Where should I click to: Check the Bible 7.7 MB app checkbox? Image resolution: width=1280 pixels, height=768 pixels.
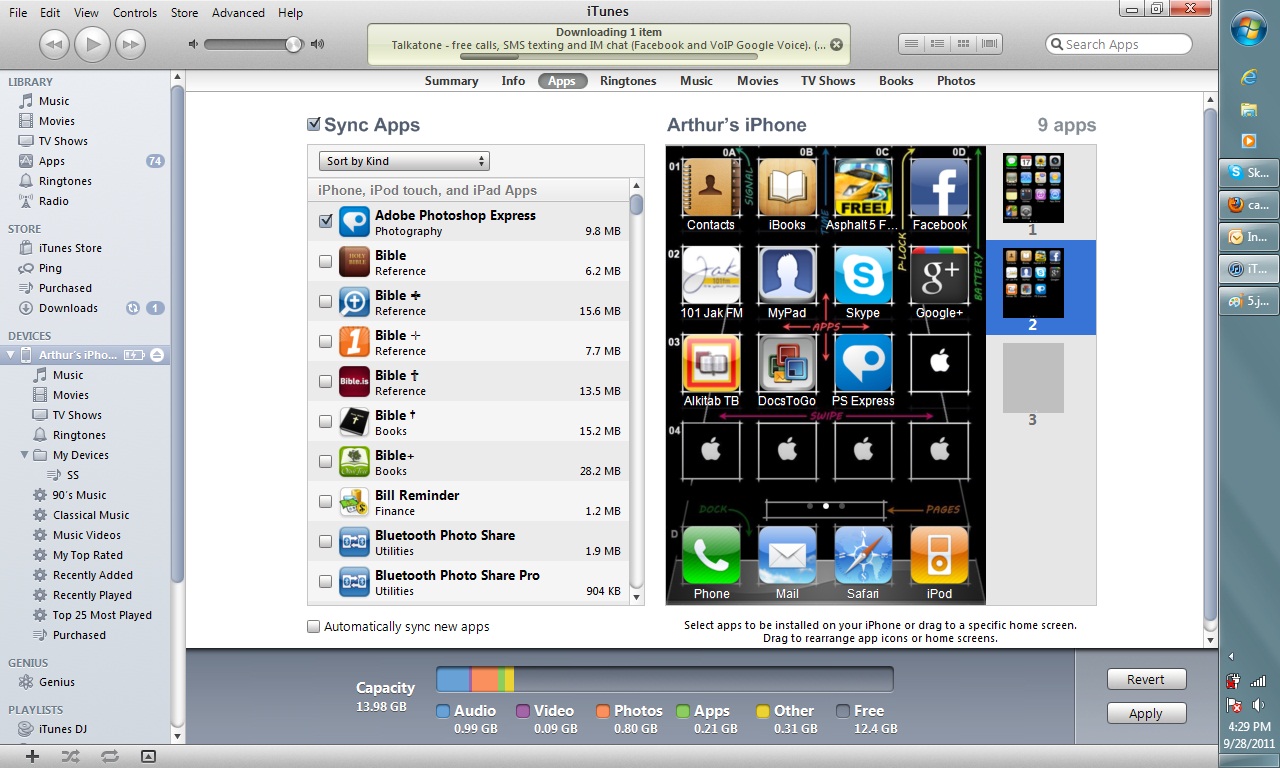pos(325,341)
